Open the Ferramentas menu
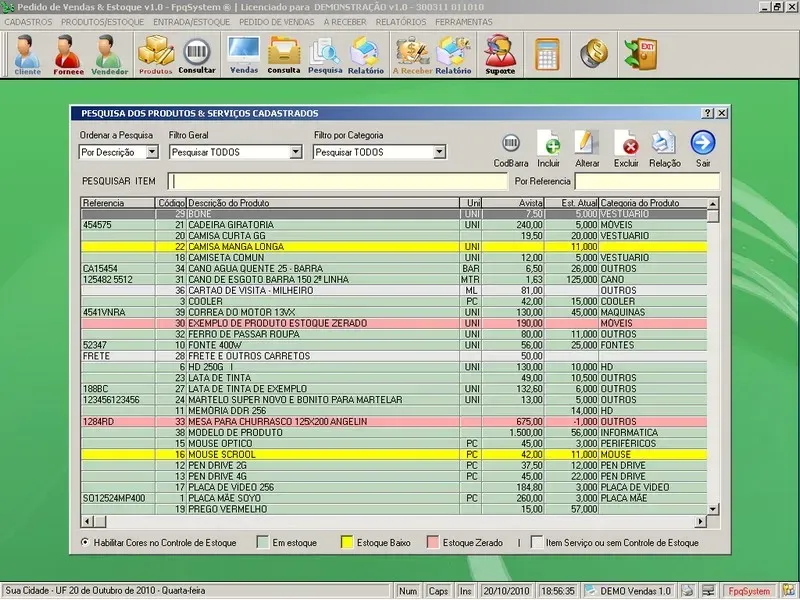The image size is (800, 600). (x=464, y=21)
